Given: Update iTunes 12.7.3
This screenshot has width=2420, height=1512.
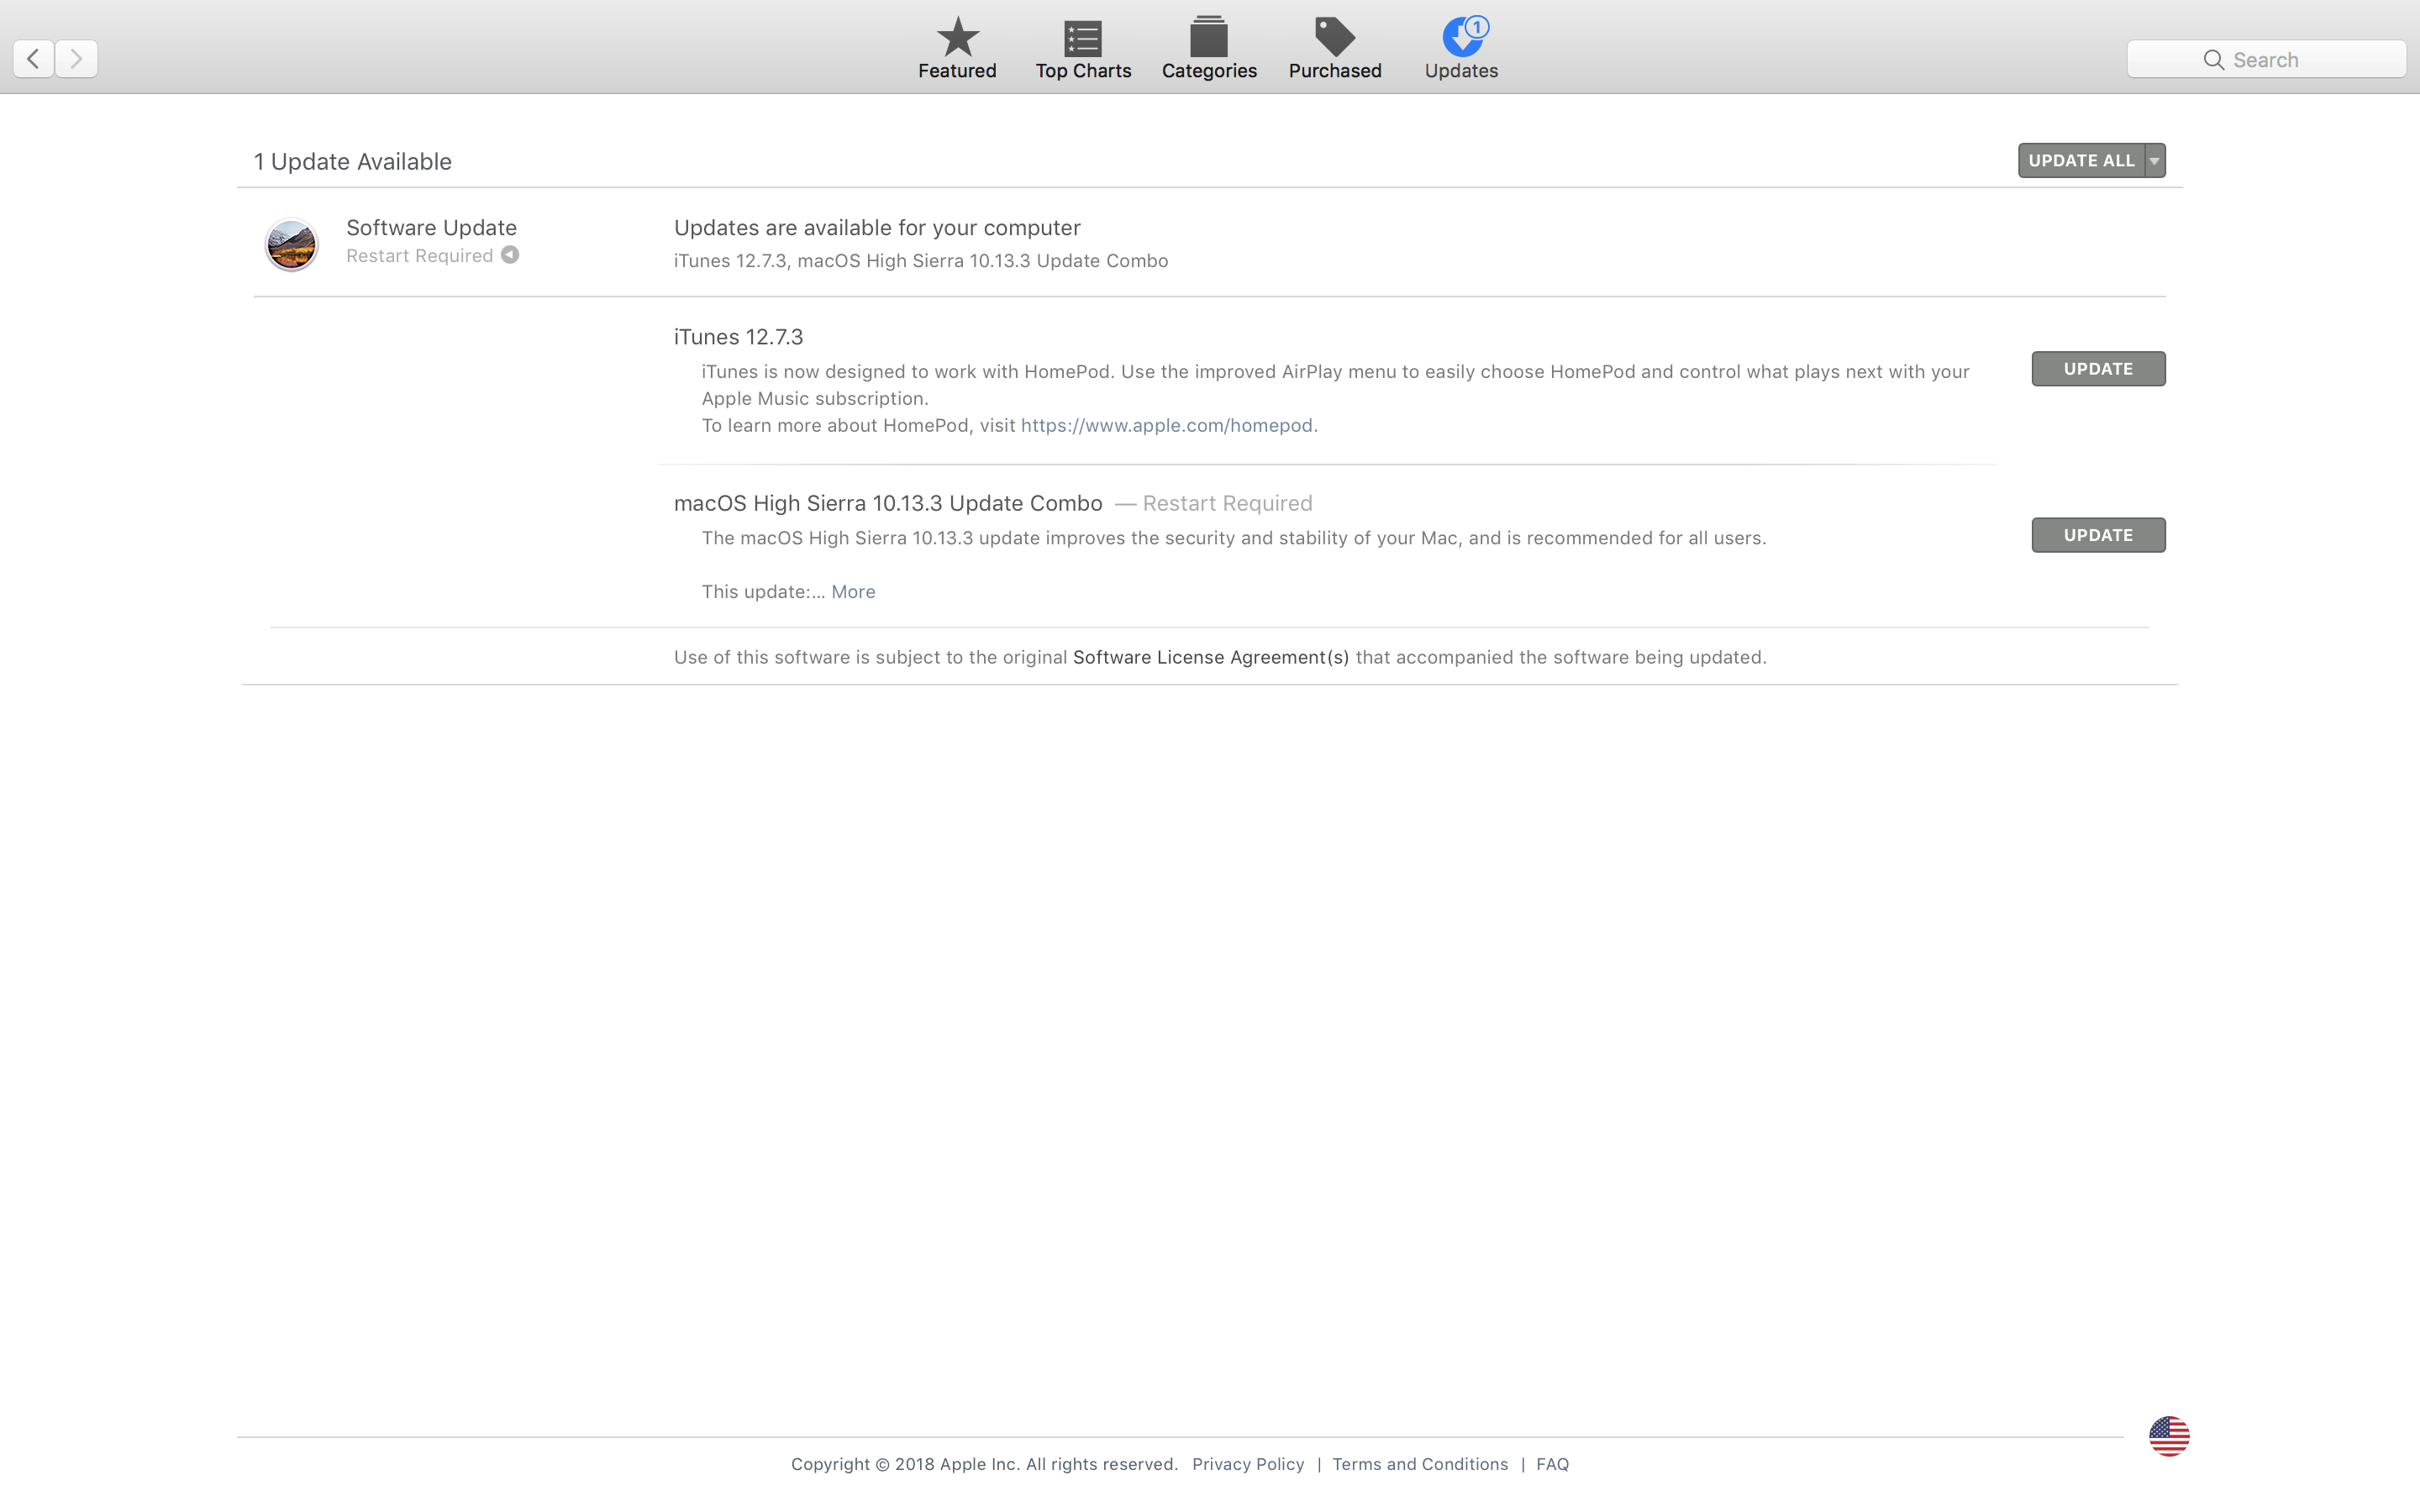Looking at the screenshot, I should (x=2098, y=369).
